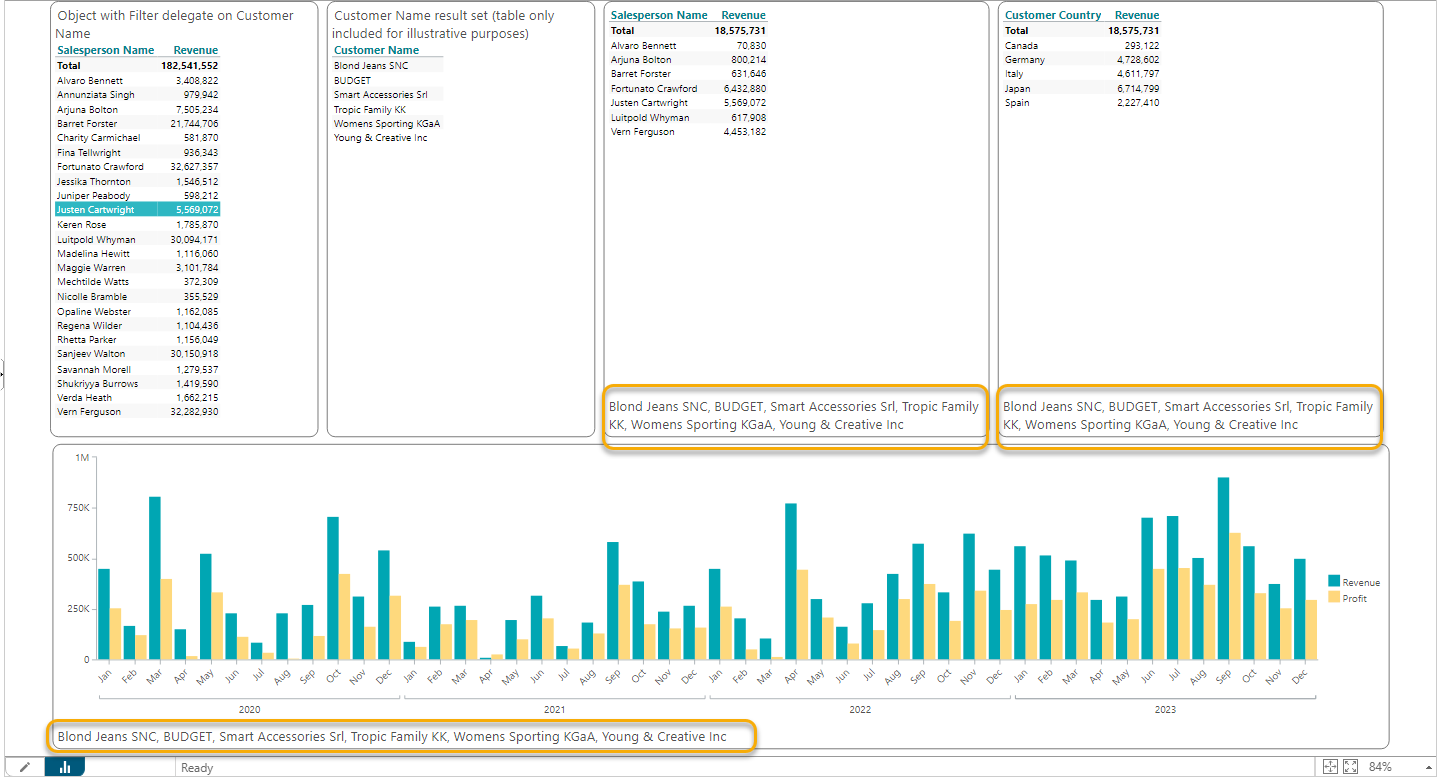
Task: Click Japan in the Customer Country table
Action: point(1019,89)
